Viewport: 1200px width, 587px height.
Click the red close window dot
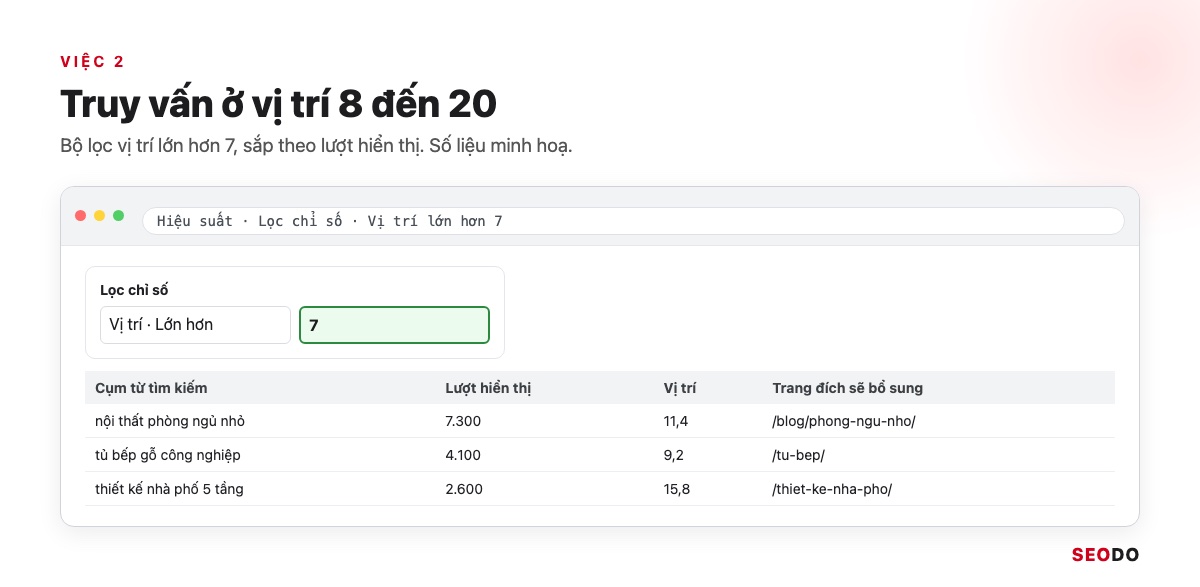click(x=81, y=216)
